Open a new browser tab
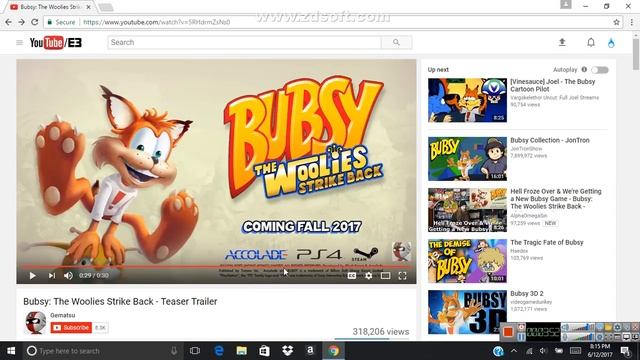The width and height of the screenshot is (640, 360). (x=105, y=7)
